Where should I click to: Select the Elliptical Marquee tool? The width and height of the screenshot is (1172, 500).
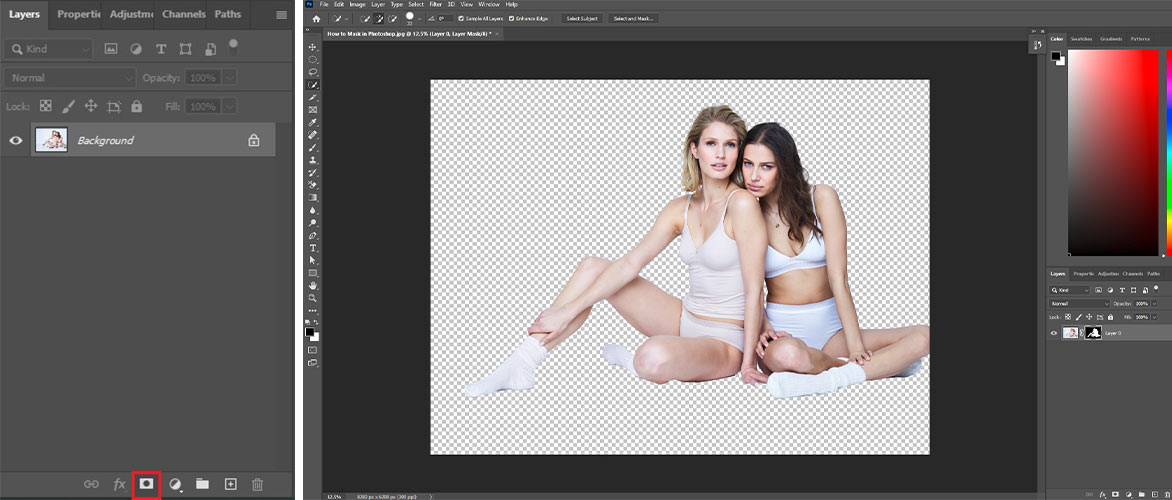(313, 59)
